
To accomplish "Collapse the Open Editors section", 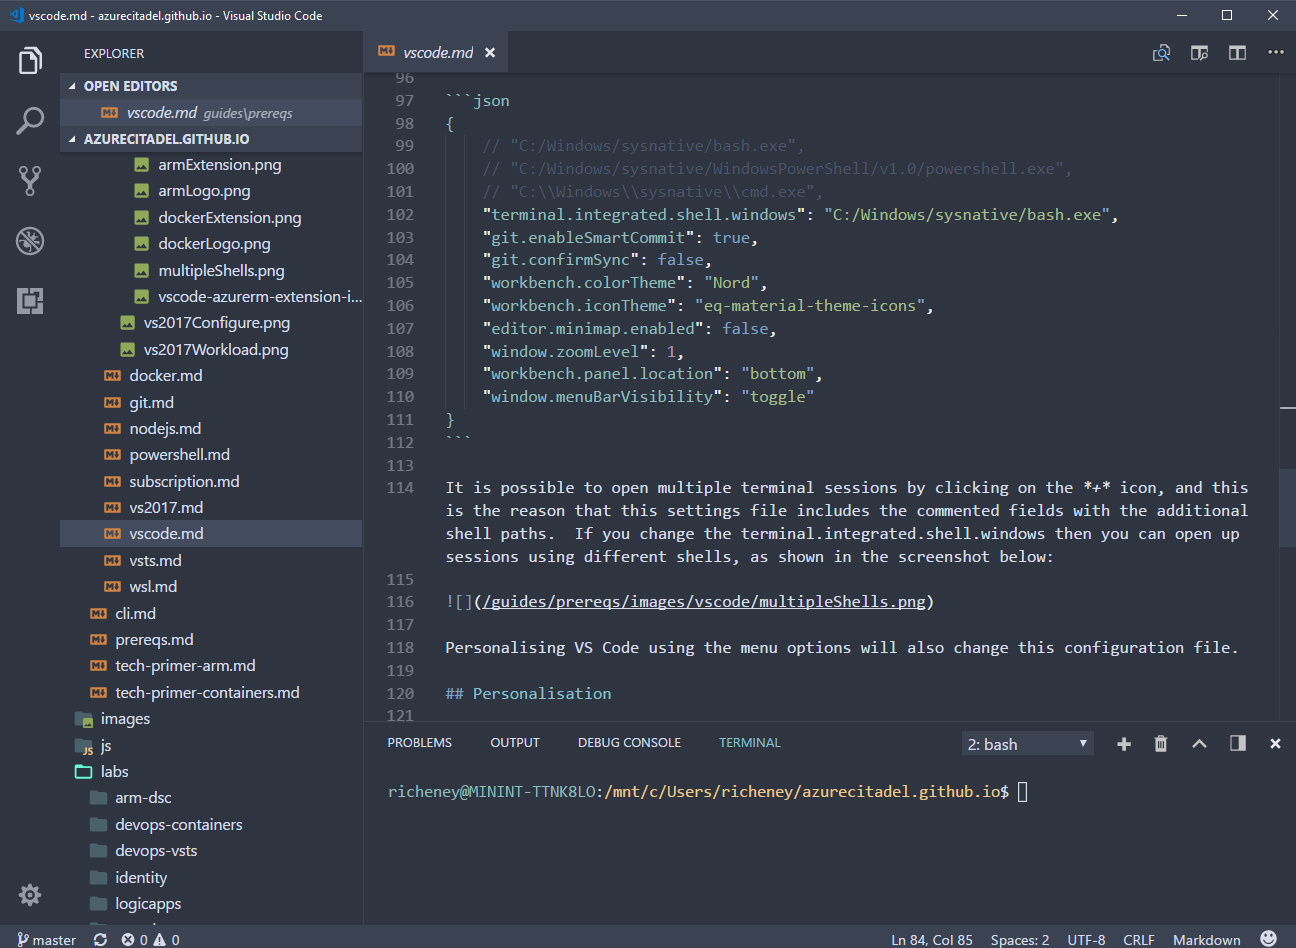I will tap(211, 86).
